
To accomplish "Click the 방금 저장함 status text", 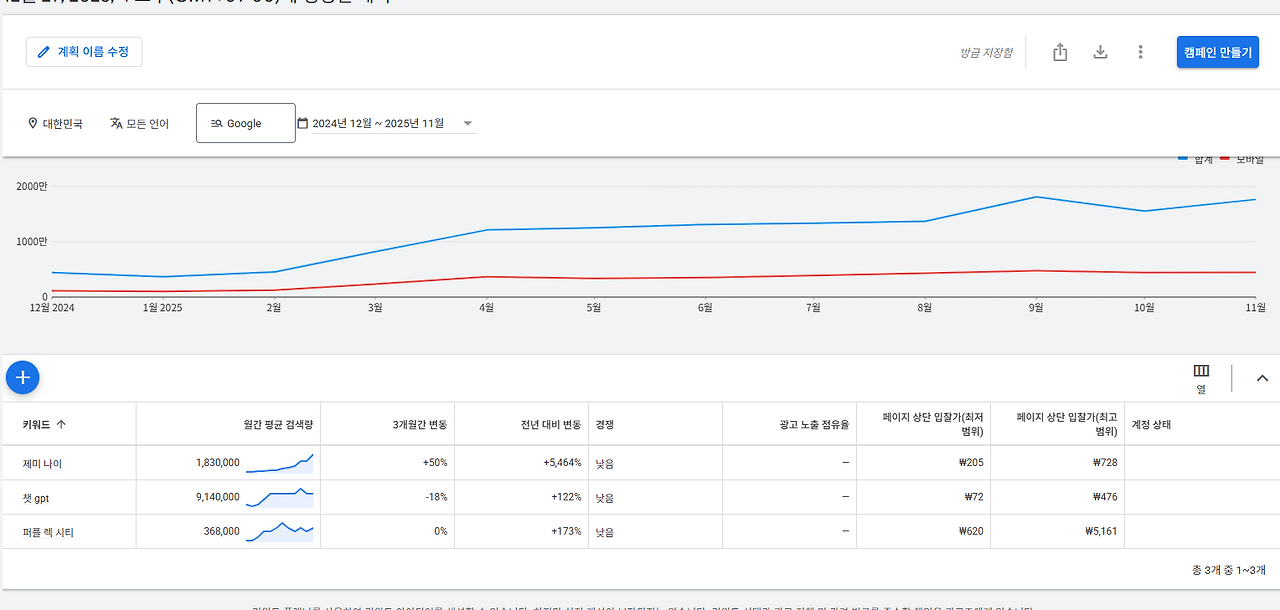I will (x=986, y=53).
